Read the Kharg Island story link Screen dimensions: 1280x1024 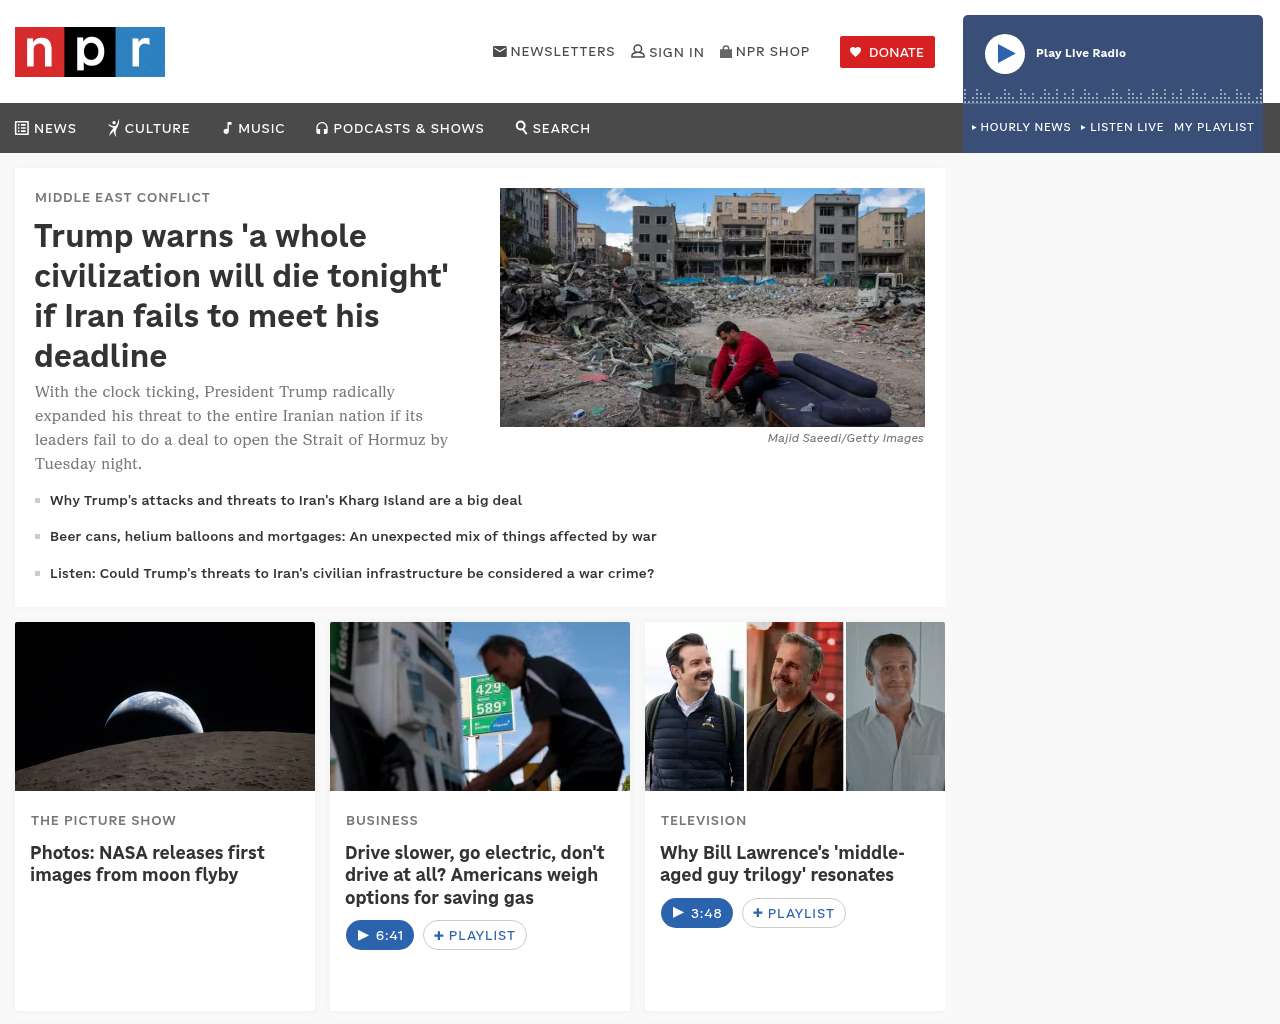[286, 500]
